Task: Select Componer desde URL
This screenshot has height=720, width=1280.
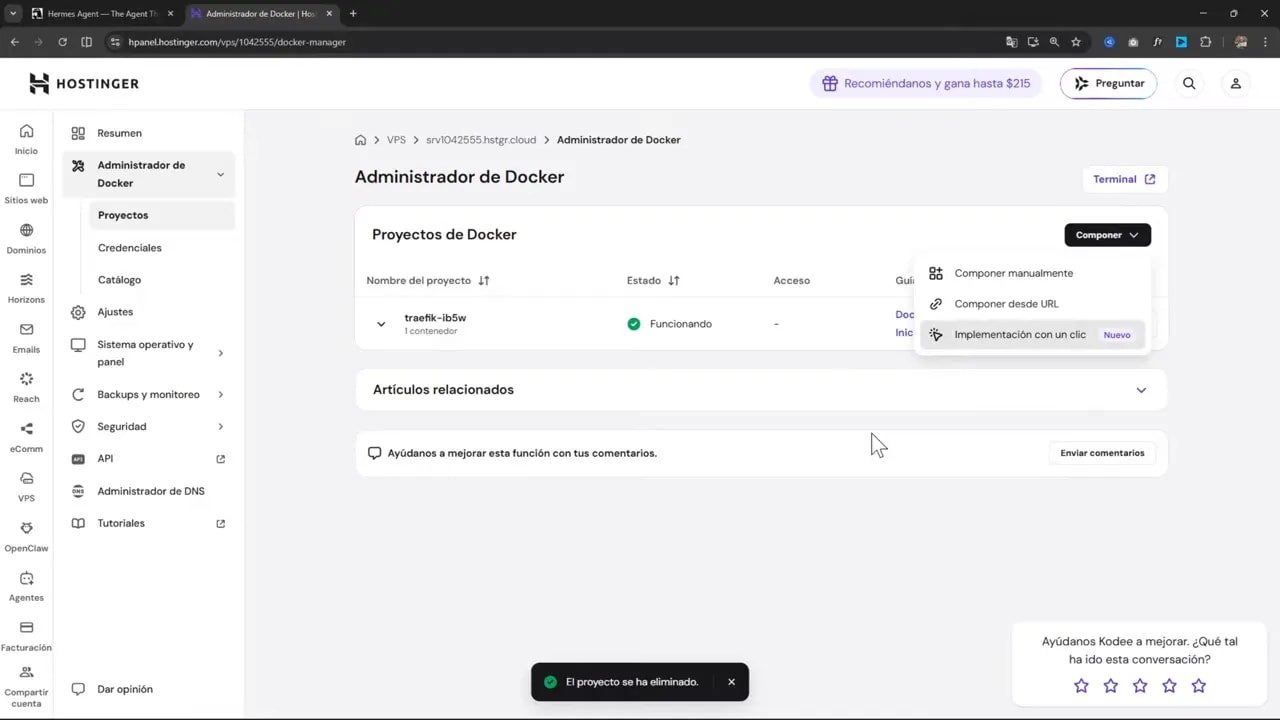Action: [1033, 304]
